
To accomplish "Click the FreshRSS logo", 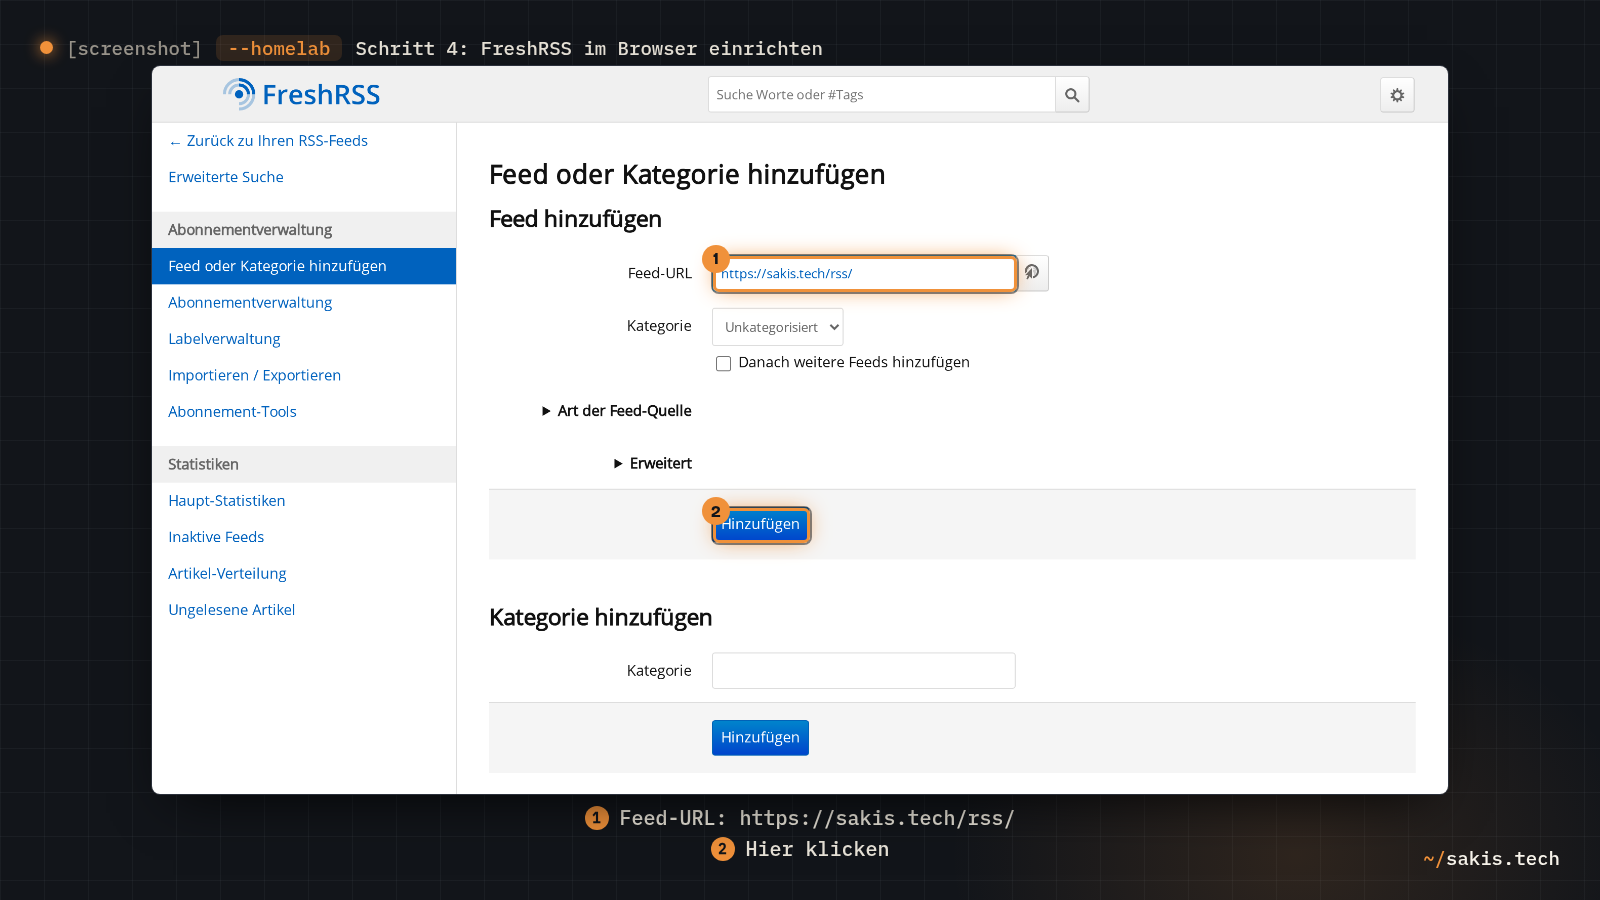I will coord(301,94).
